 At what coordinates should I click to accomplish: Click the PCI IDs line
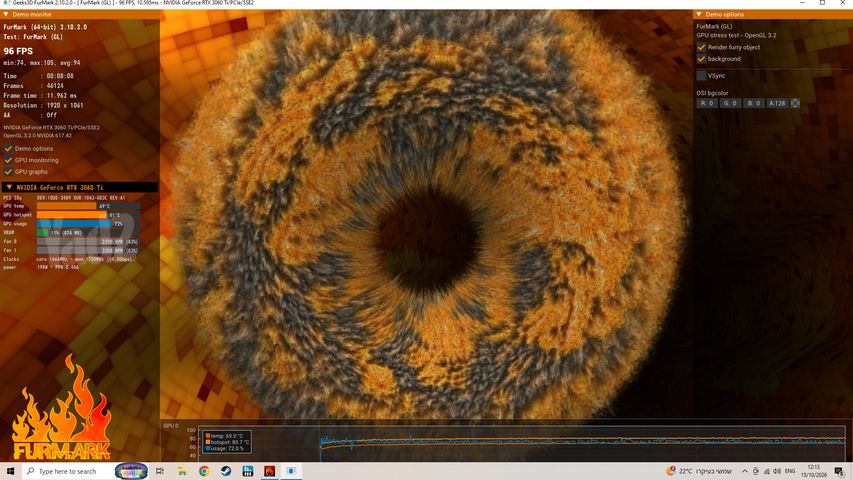pos(64,198)
